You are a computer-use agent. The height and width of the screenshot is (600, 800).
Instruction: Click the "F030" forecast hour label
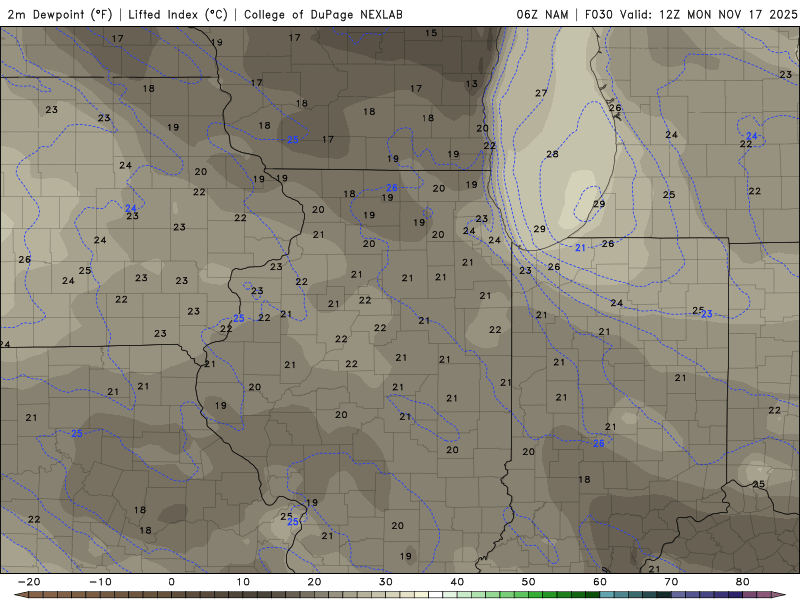coord(598,14)
